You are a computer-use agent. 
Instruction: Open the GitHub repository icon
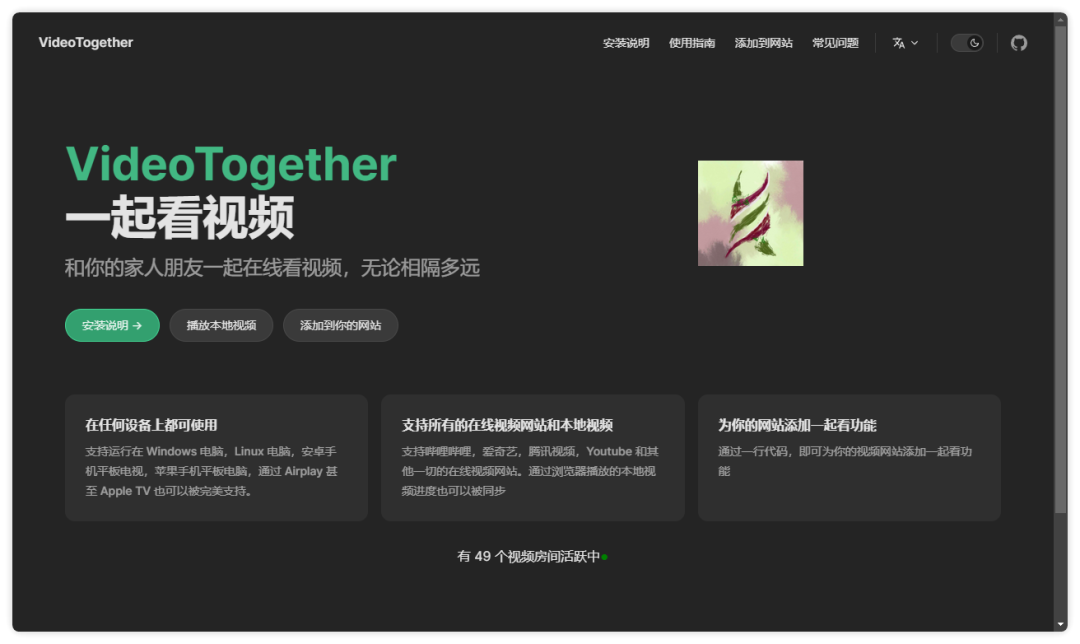[1019, 43]
